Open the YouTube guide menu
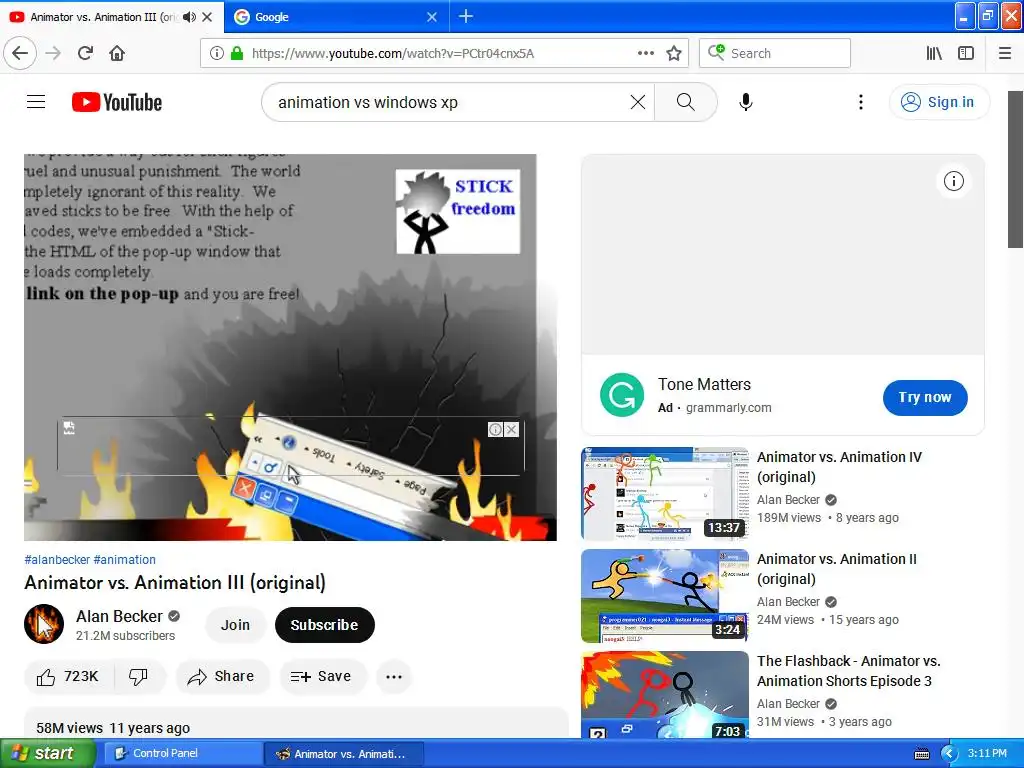The height and width of the screenshot is (768, 1024). pos(36,102)
